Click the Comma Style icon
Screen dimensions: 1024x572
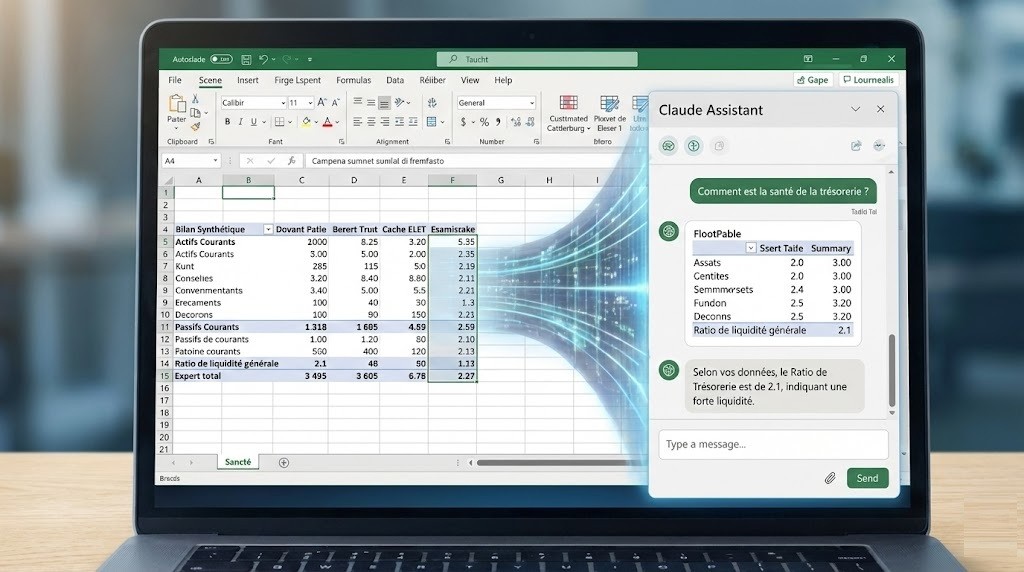tap(498, 121)
